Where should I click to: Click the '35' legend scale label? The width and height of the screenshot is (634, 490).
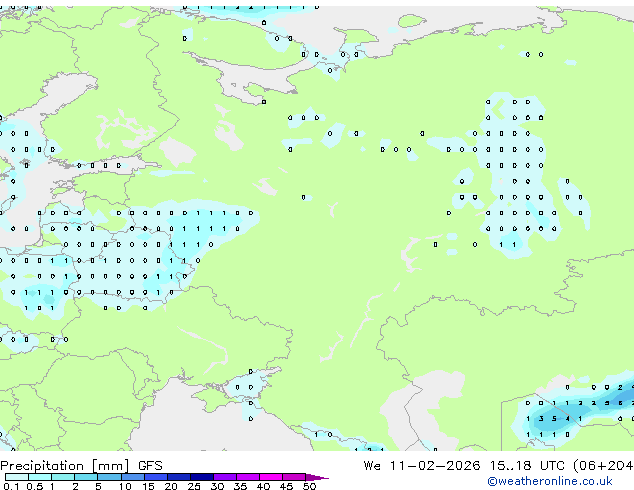tap(240, 486)
